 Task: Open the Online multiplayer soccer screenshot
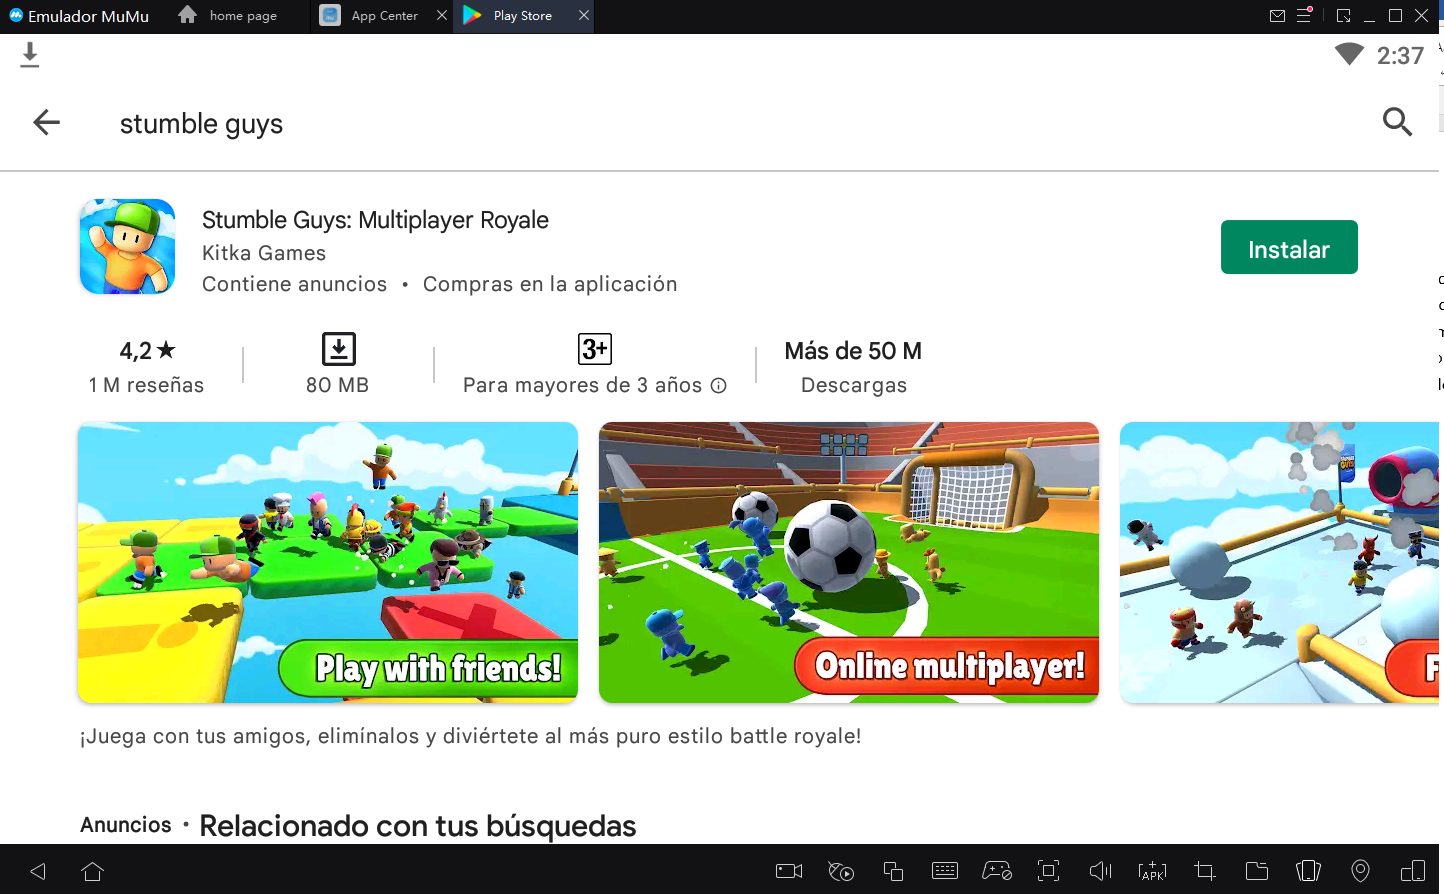pos(848,562)
